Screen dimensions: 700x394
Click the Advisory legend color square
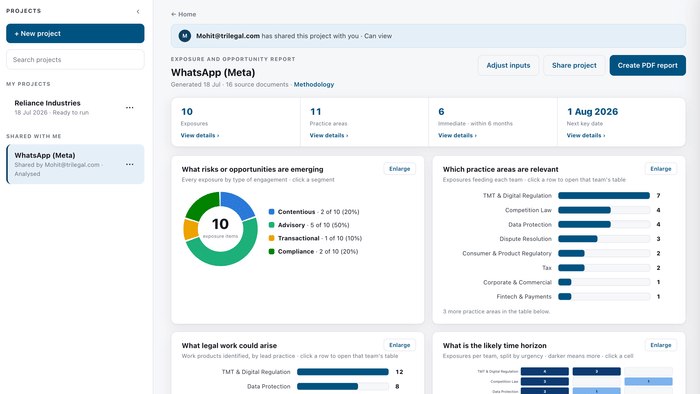[x=271, y=225]
